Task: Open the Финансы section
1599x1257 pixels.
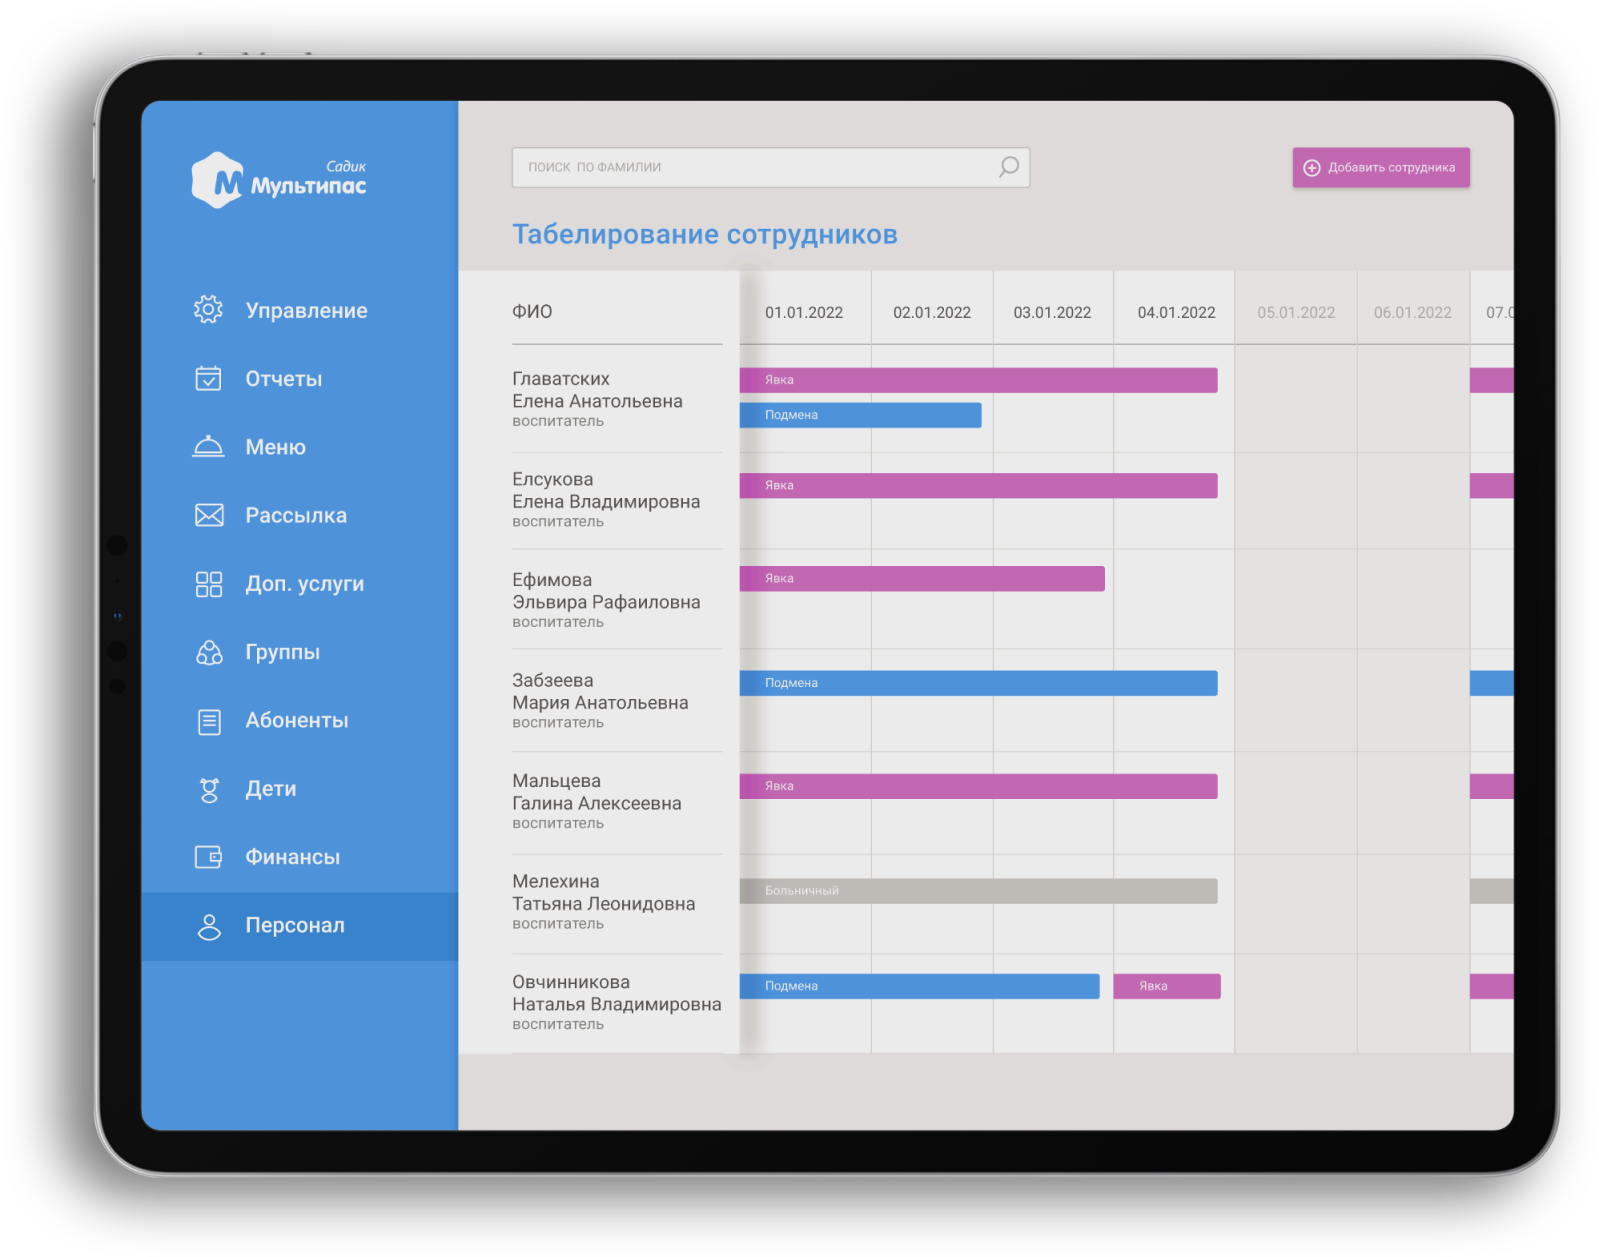Action: click(x=300, y=857)
